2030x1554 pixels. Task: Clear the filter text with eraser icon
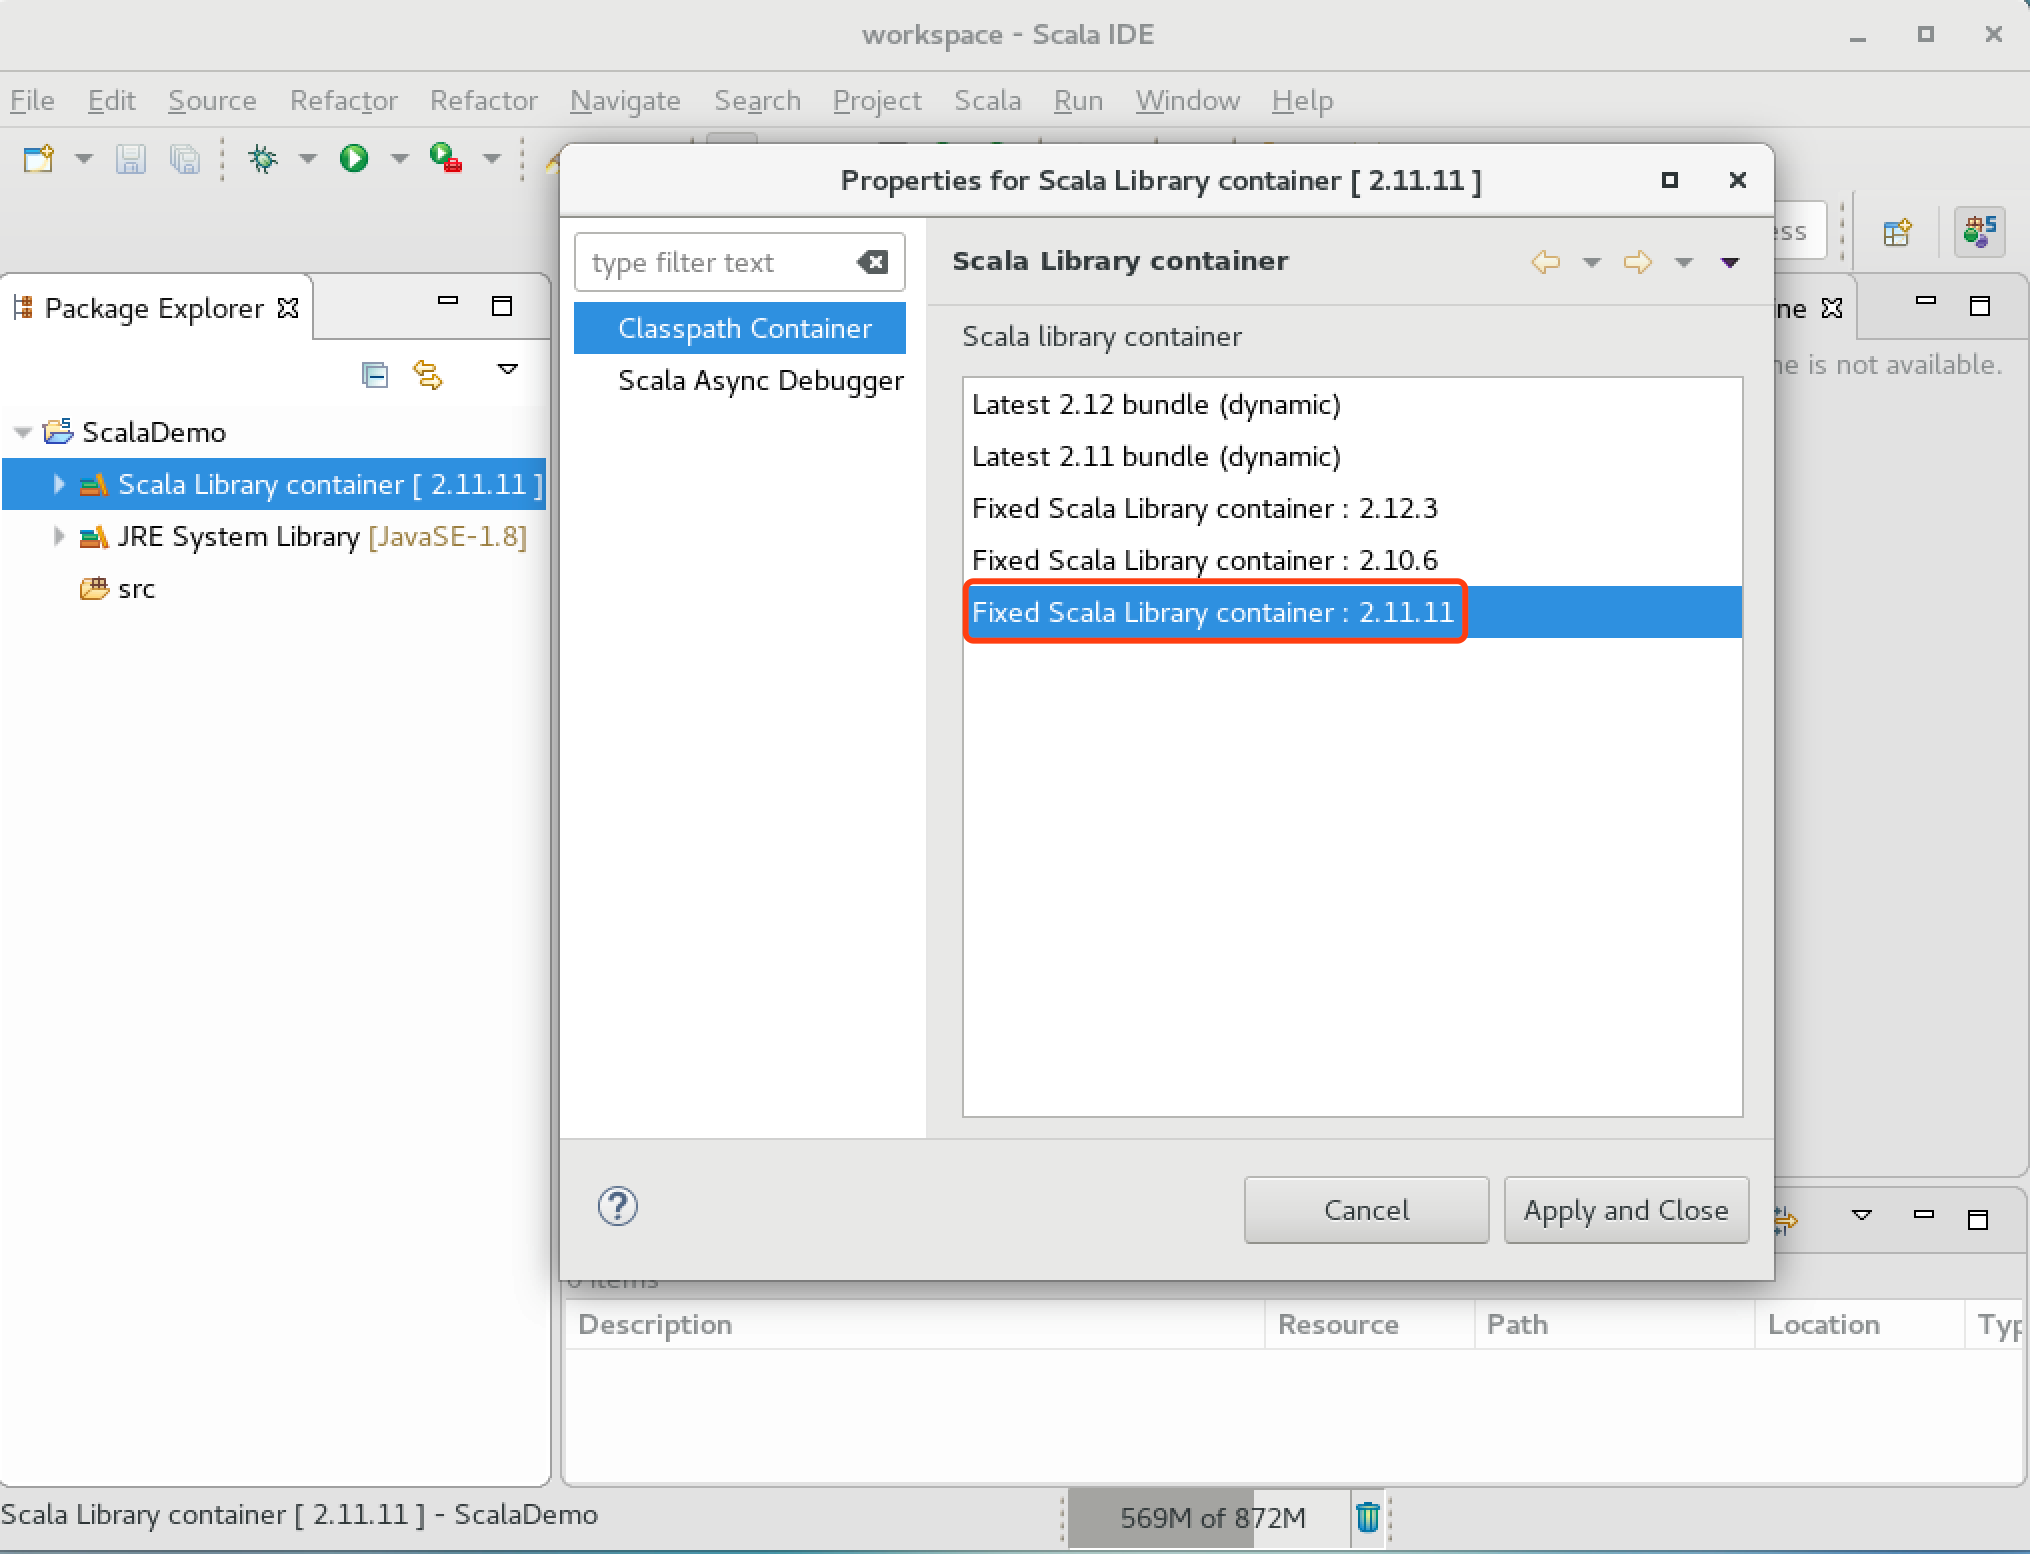point(872,262)
